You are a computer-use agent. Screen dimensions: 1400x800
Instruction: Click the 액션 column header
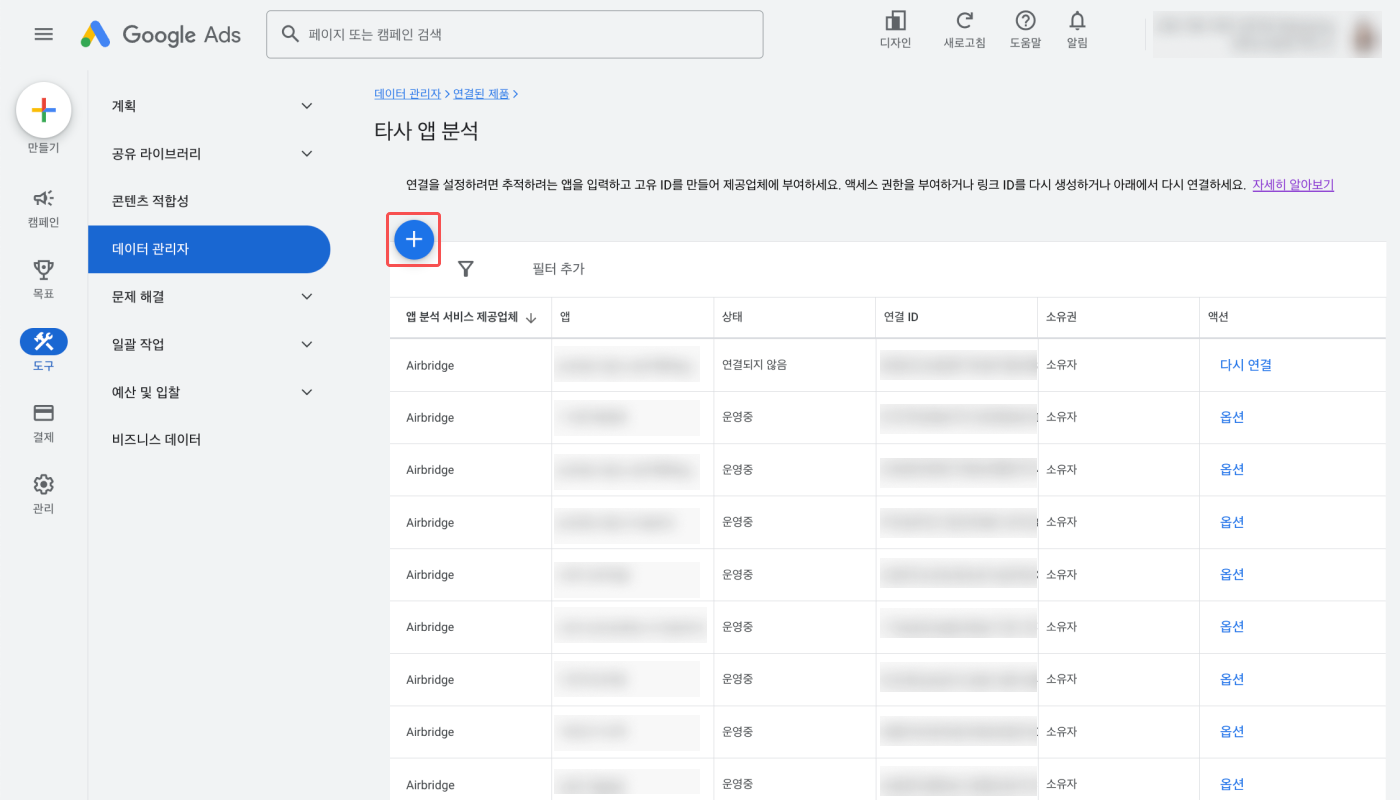click(1218, 318)
